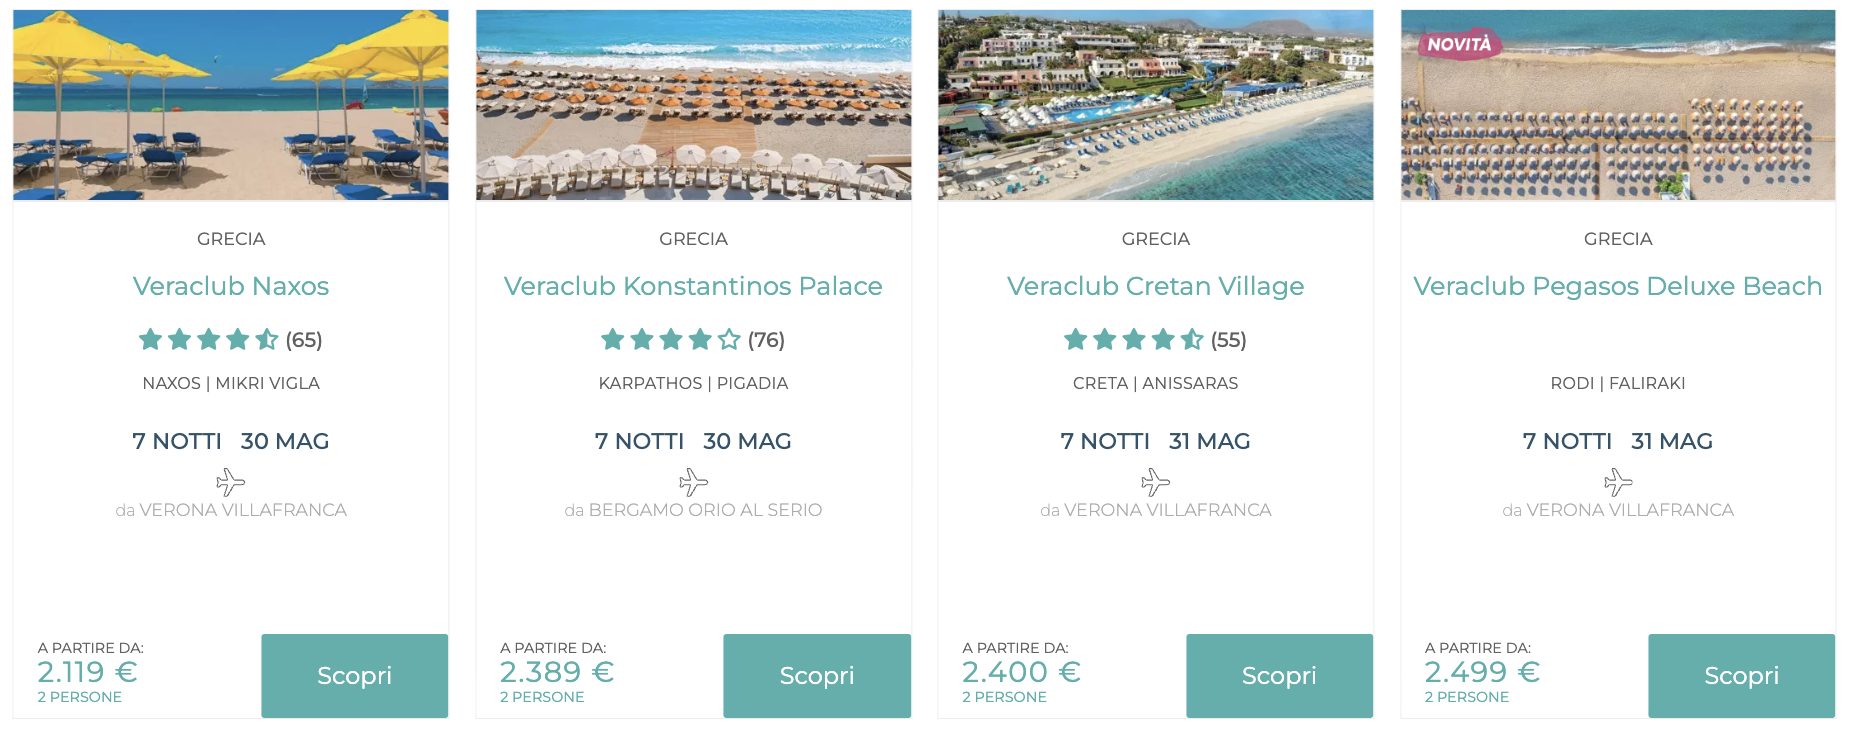Click the star rating of Veraclub Naxos
This screenshot has width=1852, height=734.
coord(209,340)
